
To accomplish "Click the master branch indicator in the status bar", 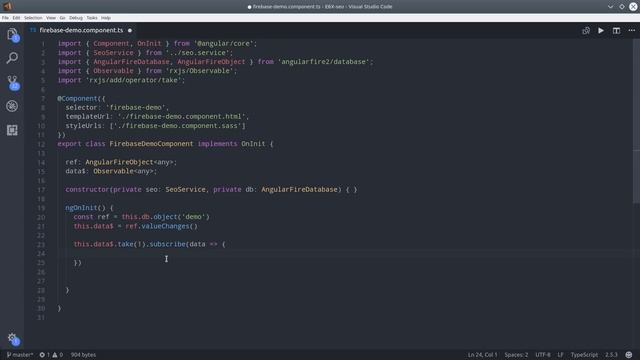I will (20, 355).
